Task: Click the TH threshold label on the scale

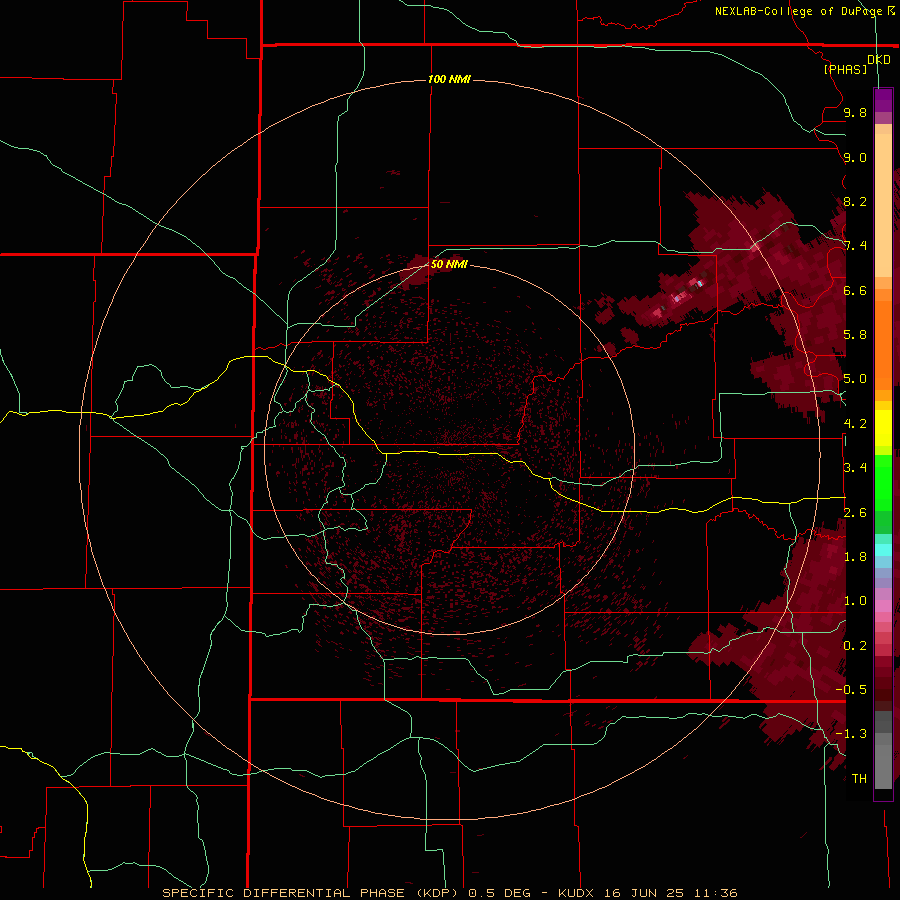Action: 859,779
